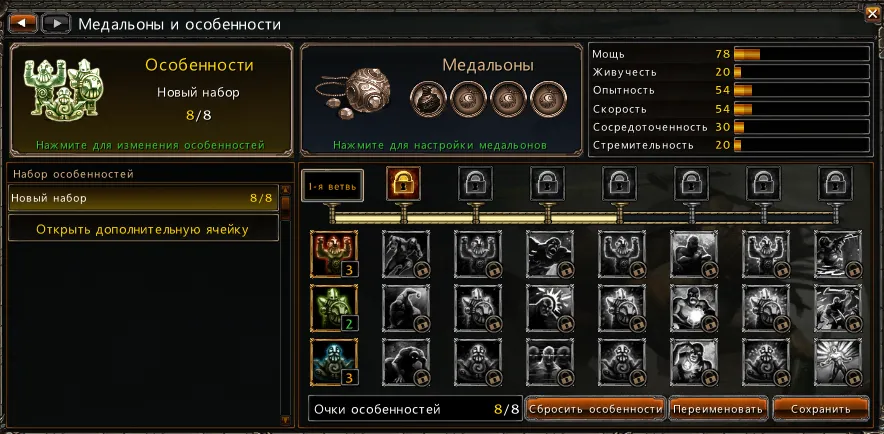This screenshot has width=884, height=434.
Task: Click the last grey padlock on the branch track
Action: point(836,183)
